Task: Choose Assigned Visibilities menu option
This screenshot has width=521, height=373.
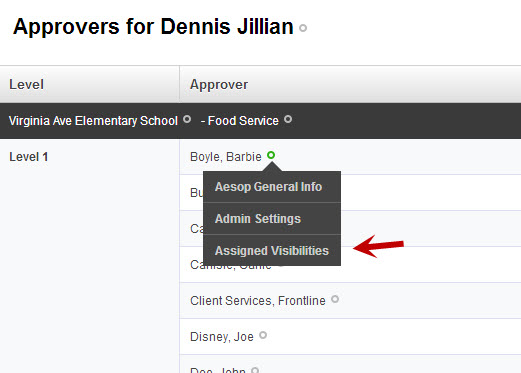Action: (272, 250)
